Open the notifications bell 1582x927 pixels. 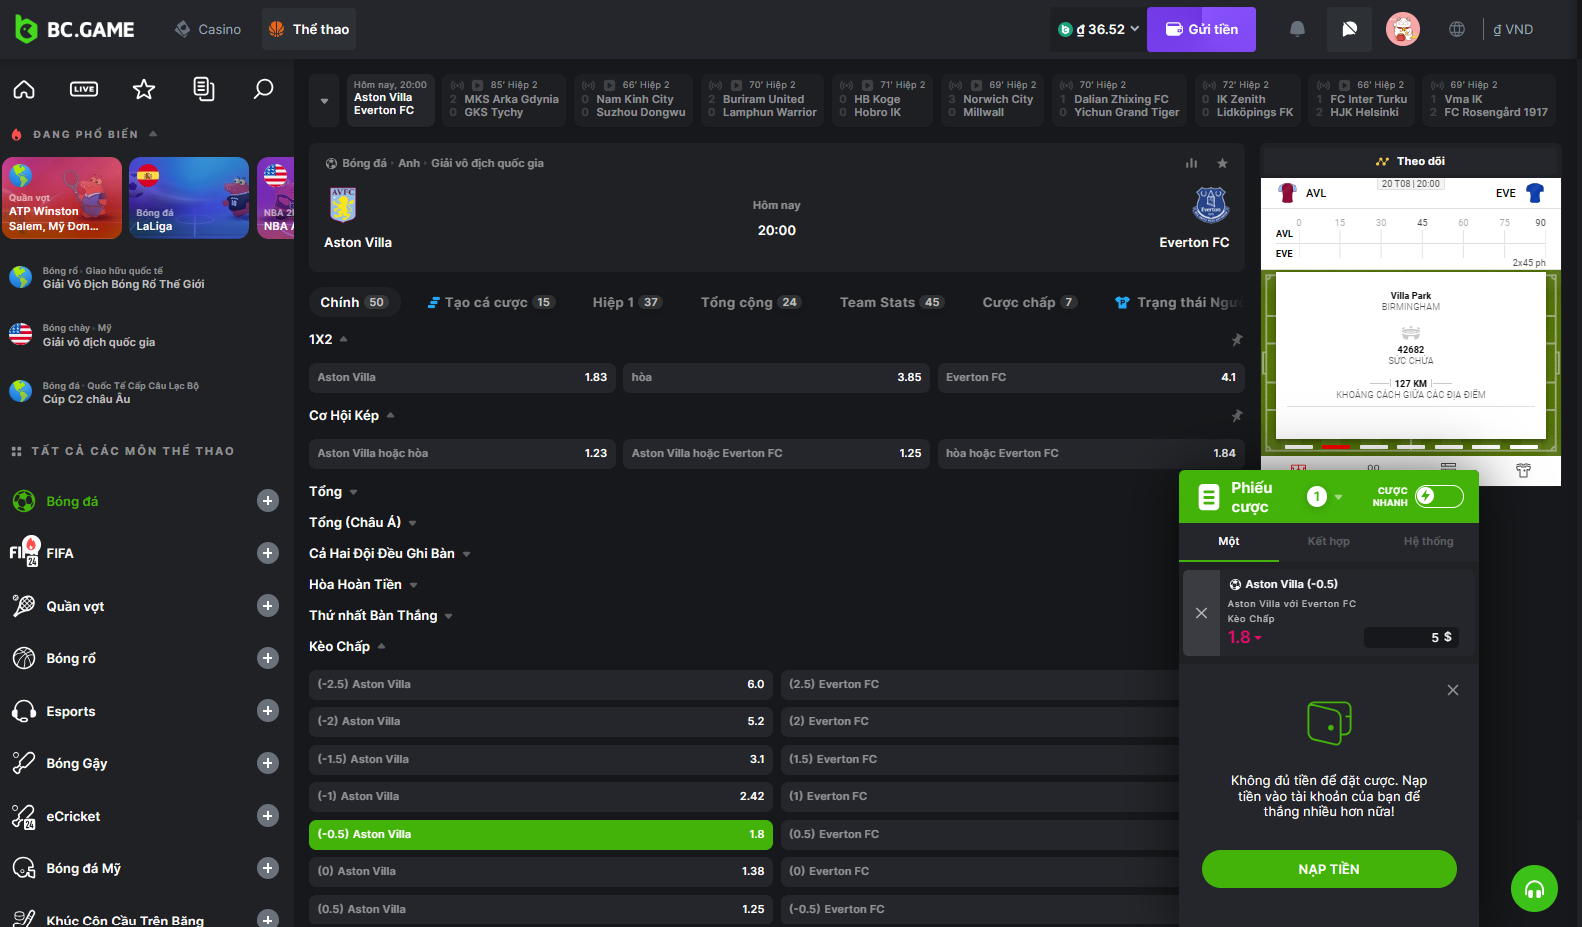tap(1297, 29)
